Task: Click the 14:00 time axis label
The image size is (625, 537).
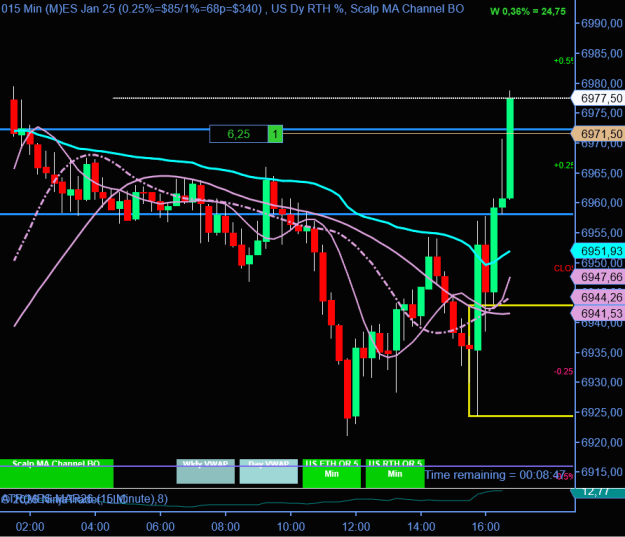Action: pyautogui.click(x=421, y=527)
